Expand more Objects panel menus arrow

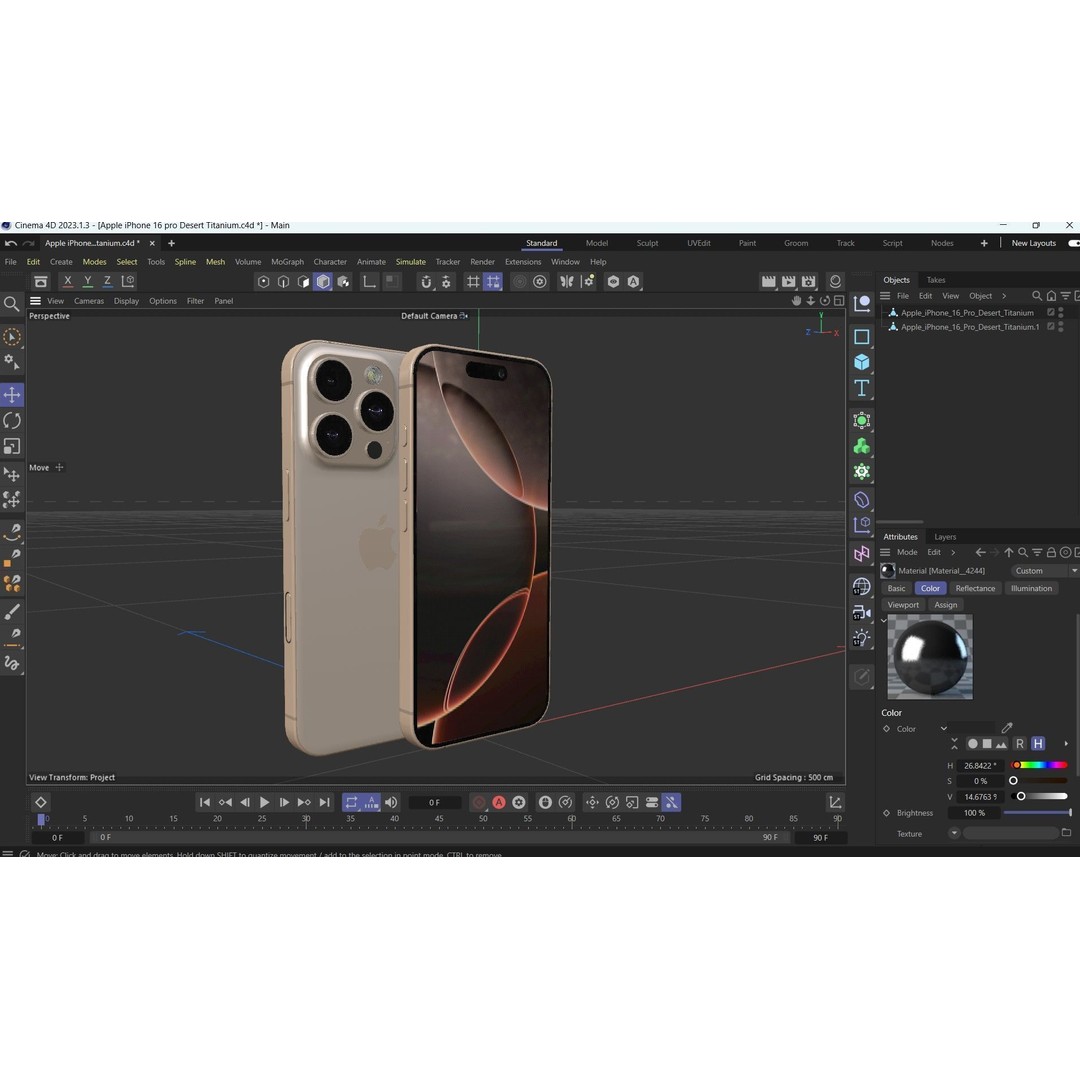pyautogui.click(x=1004, y=296)
